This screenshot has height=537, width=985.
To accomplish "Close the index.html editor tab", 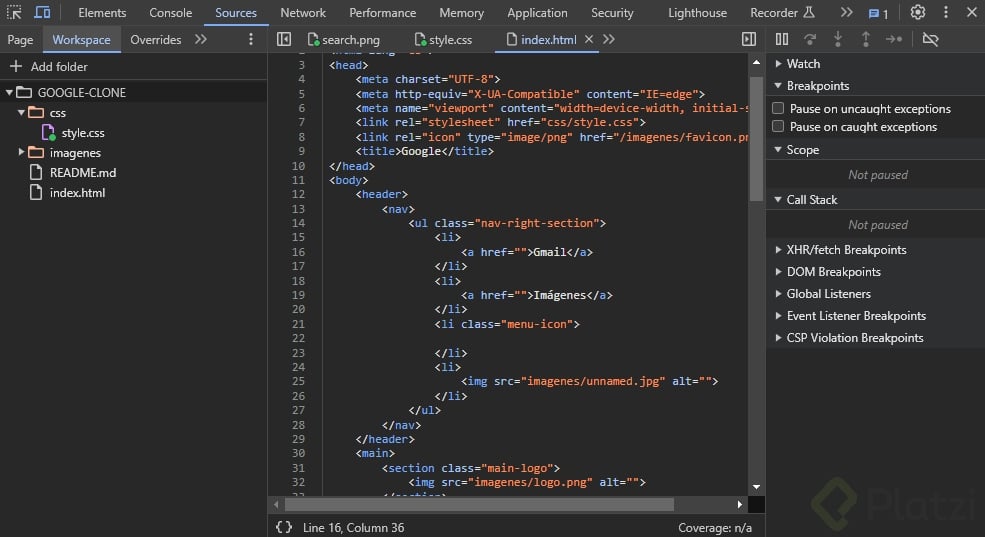I will (589, 40).
